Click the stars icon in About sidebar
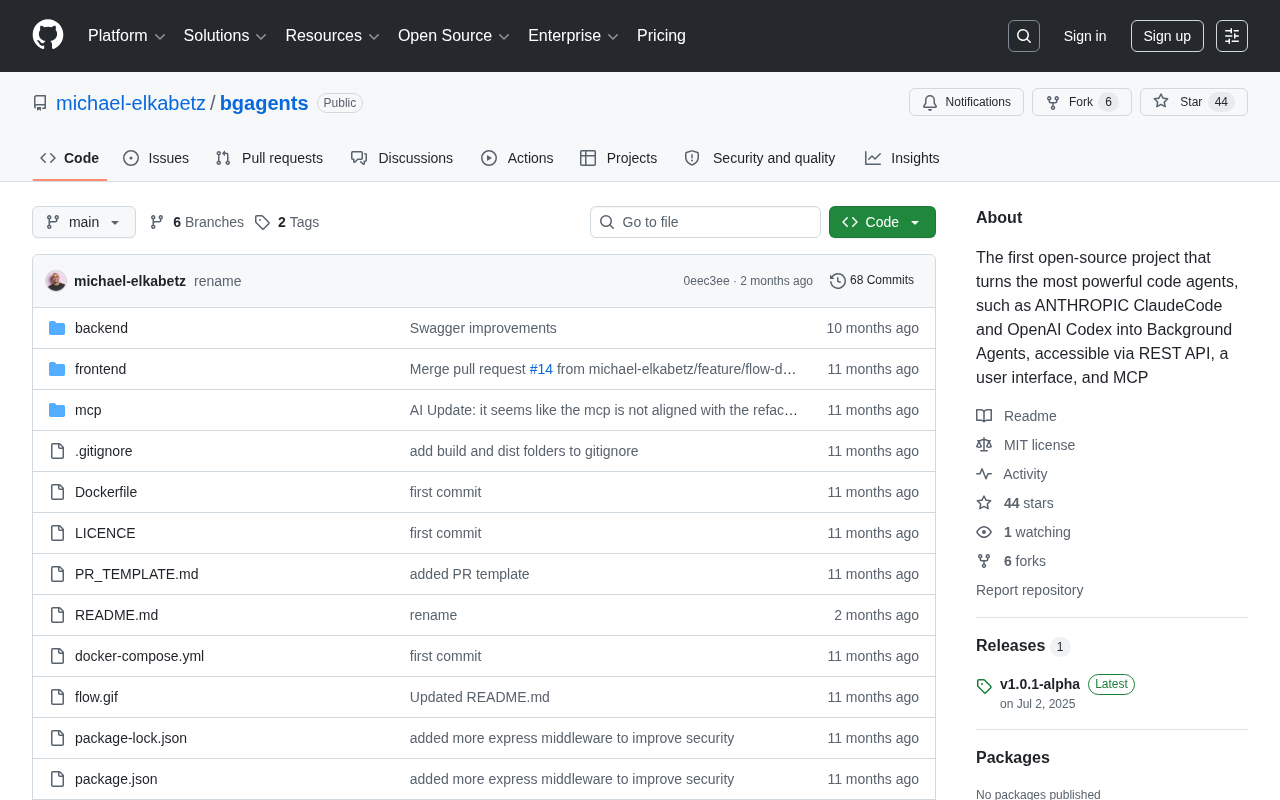1280x800 pixels. (x=984, y=503)
